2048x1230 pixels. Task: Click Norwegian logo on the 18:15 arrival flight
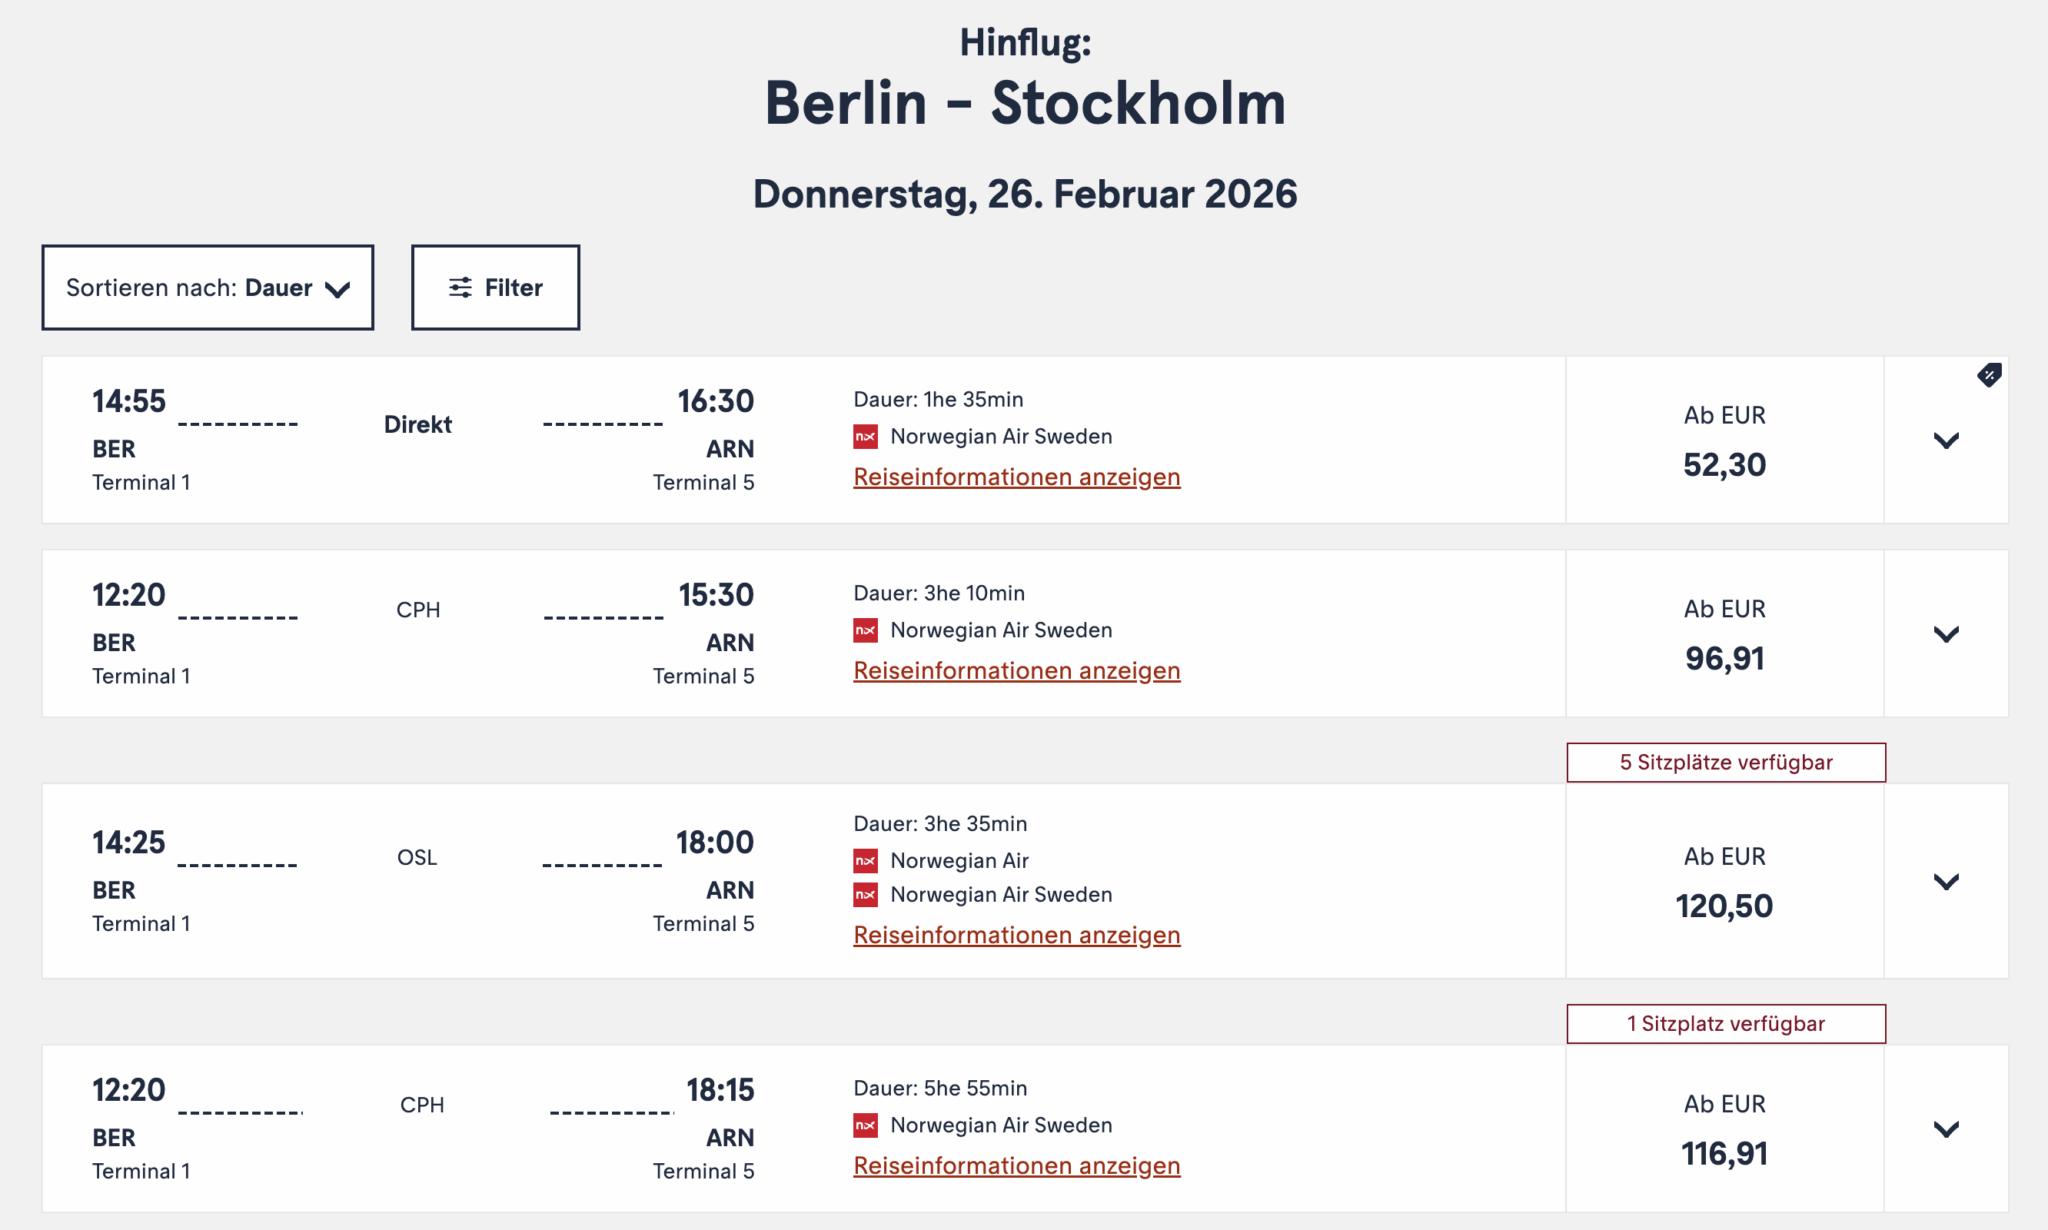tap(865, 1126)
